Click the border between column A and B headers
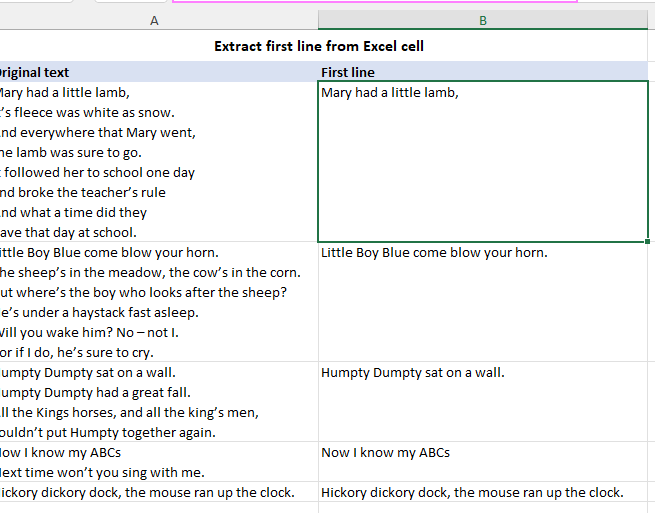Screen dimensions: 655x513 (318, 20)
